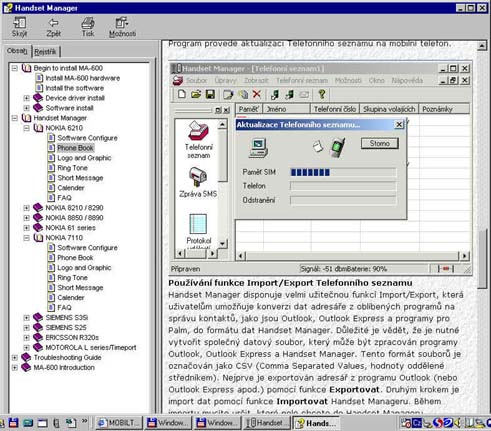The image size is (491, 431).
Task: Click the computer icon in update dialog
Action: [x=259, y=148]
